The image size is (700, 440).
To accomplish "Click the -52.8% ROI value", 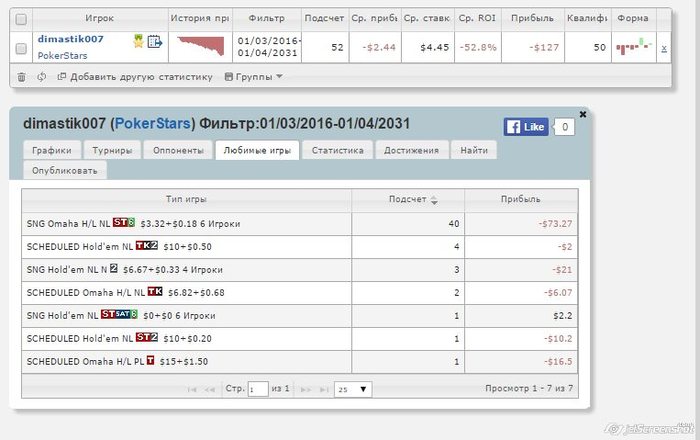I will [x=478, y=47].
